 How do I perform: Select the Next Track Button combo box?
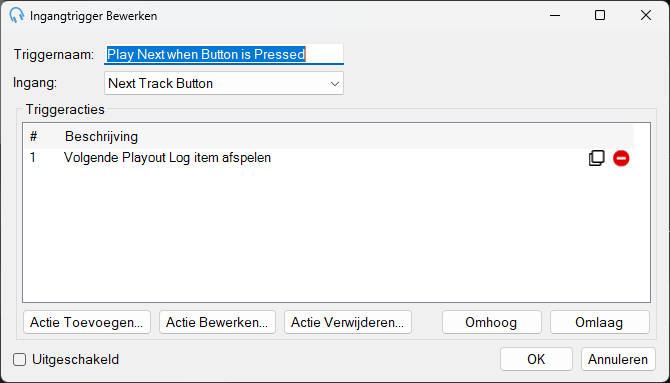[x=224, y=83]
